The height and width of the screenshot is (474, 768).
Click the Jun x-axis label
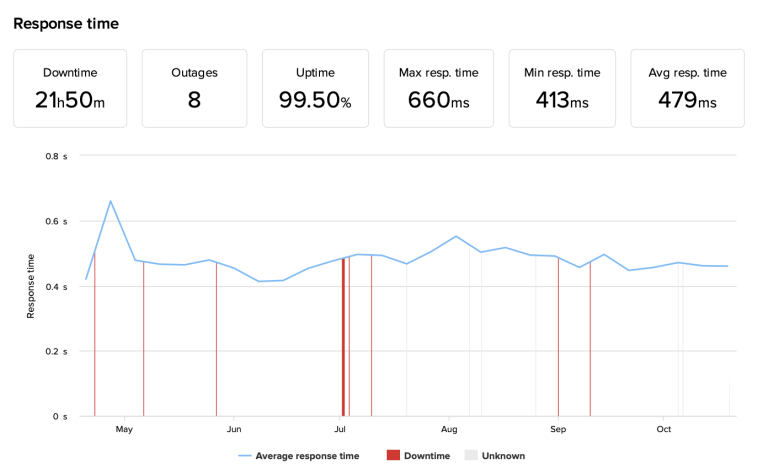(x=234, y=429)
